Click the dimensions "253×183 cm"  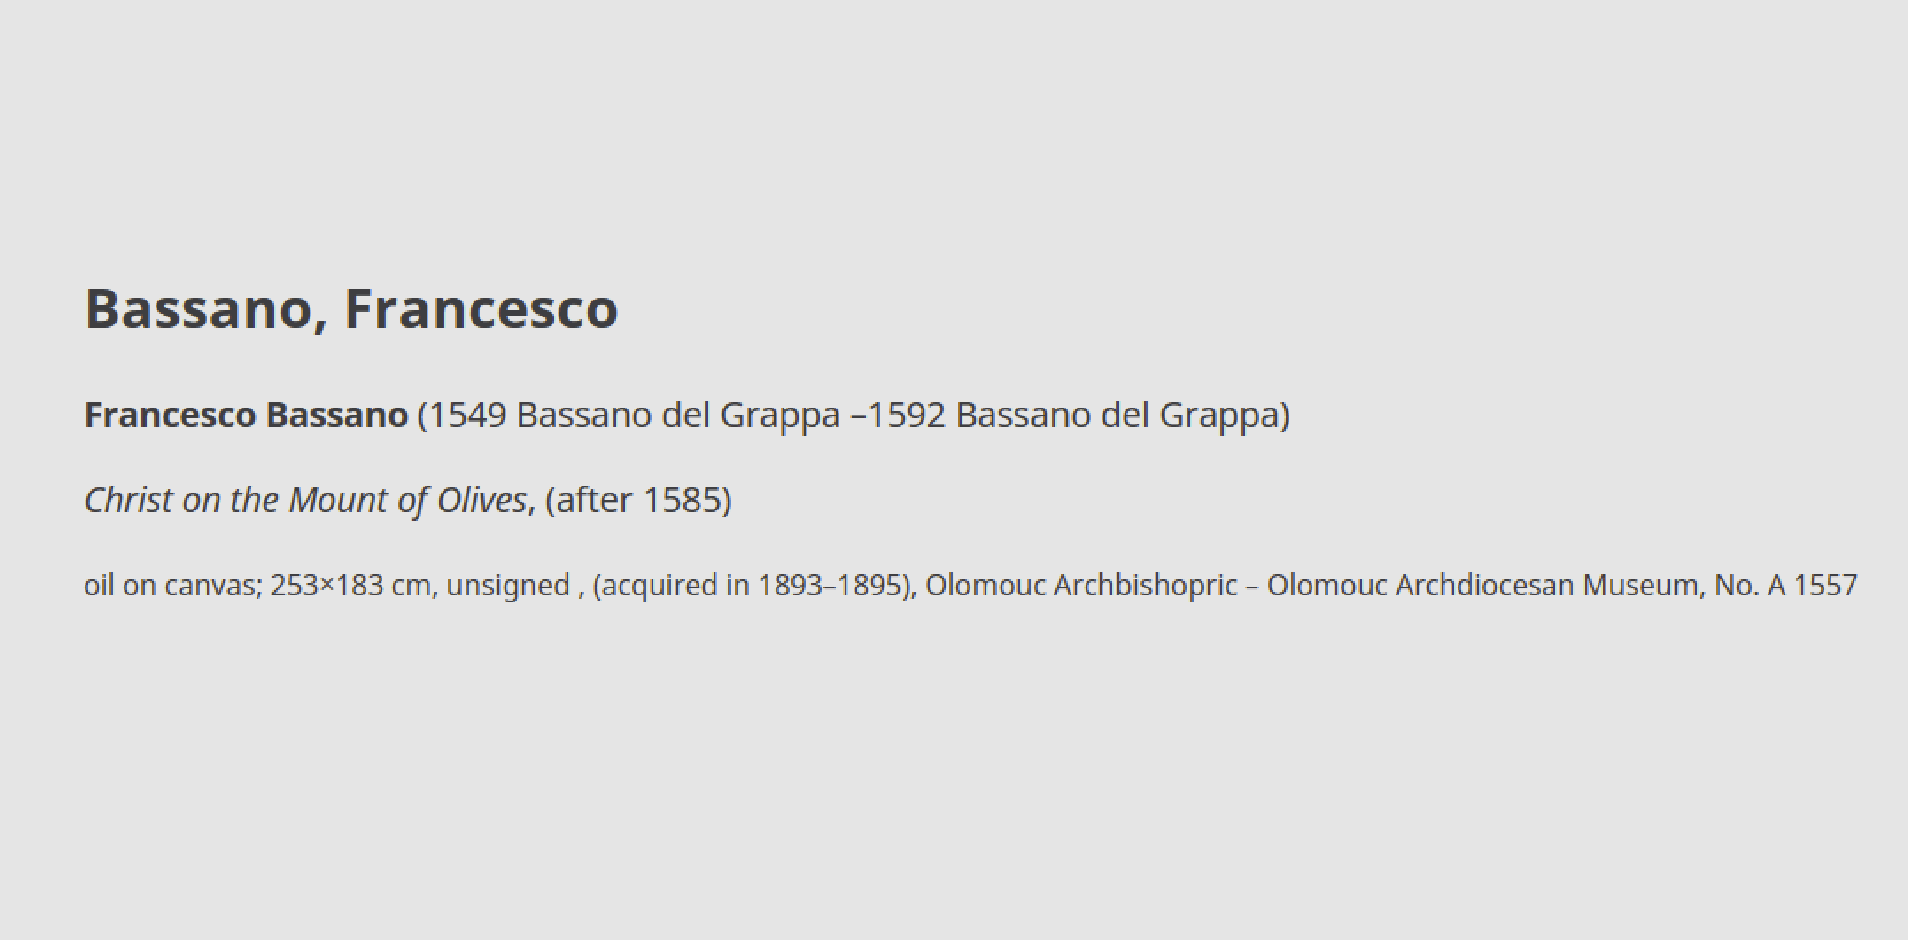point(350,585)
